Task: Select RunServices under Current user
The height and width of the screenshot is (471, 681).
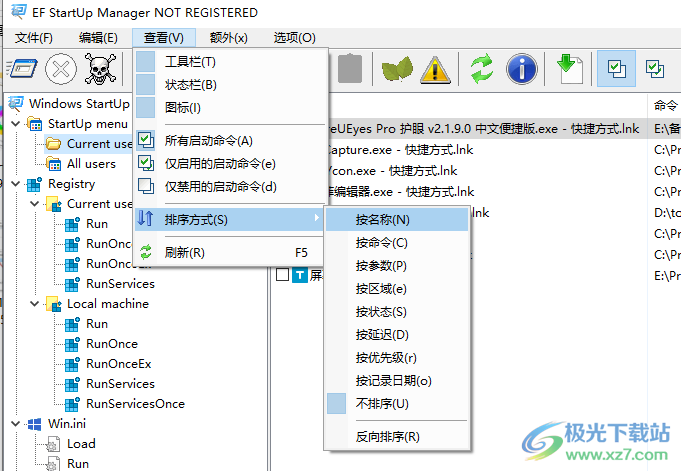Action: click(x=120, y=284)
